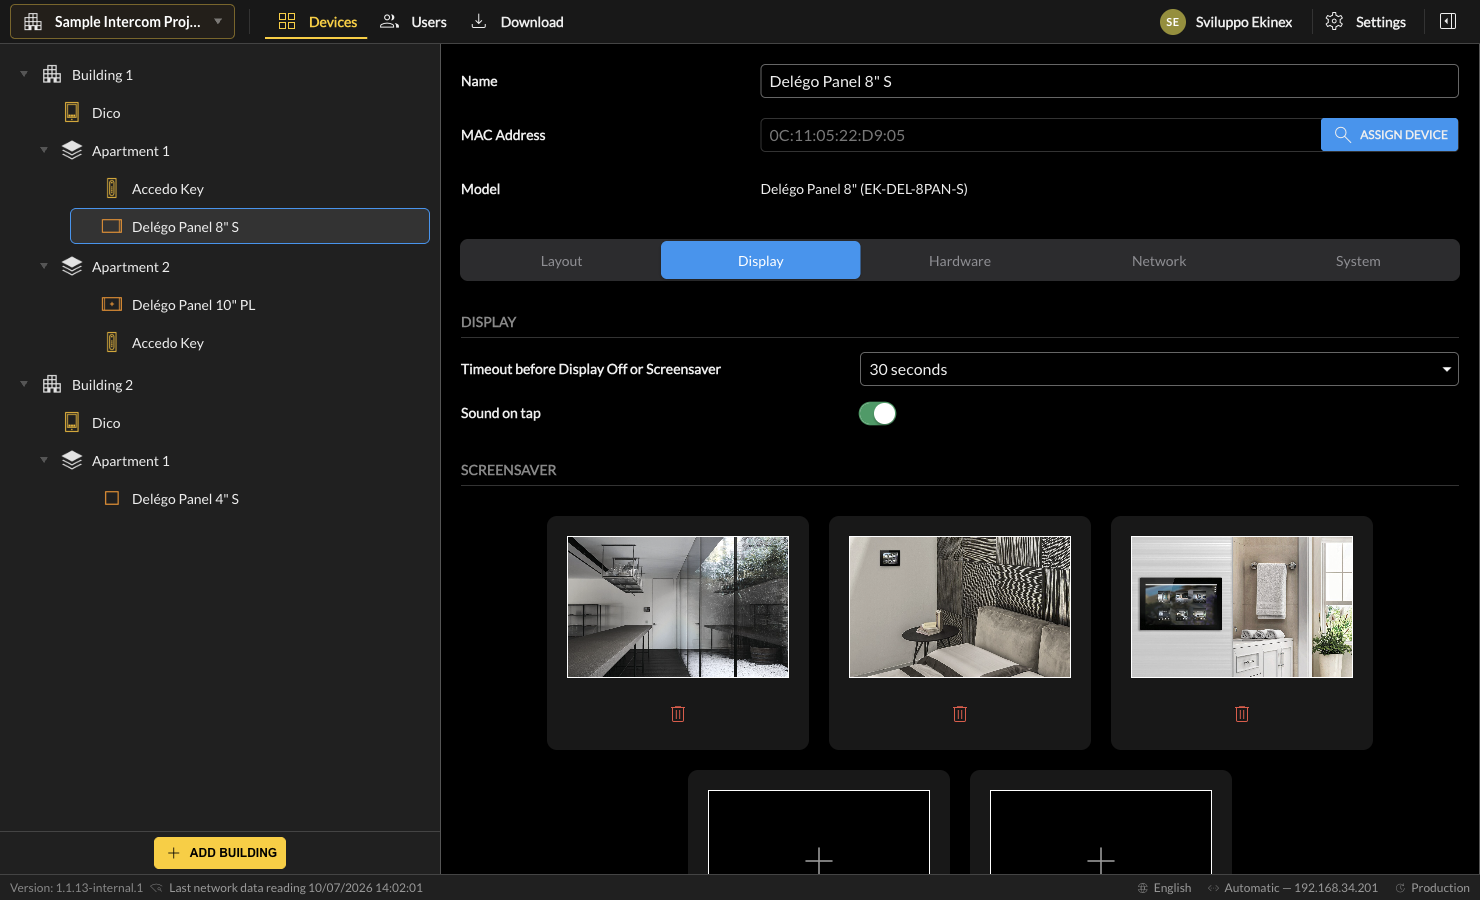
Task: Click the ASSIGN DEVICE button
Action: tap(1389, 135)
